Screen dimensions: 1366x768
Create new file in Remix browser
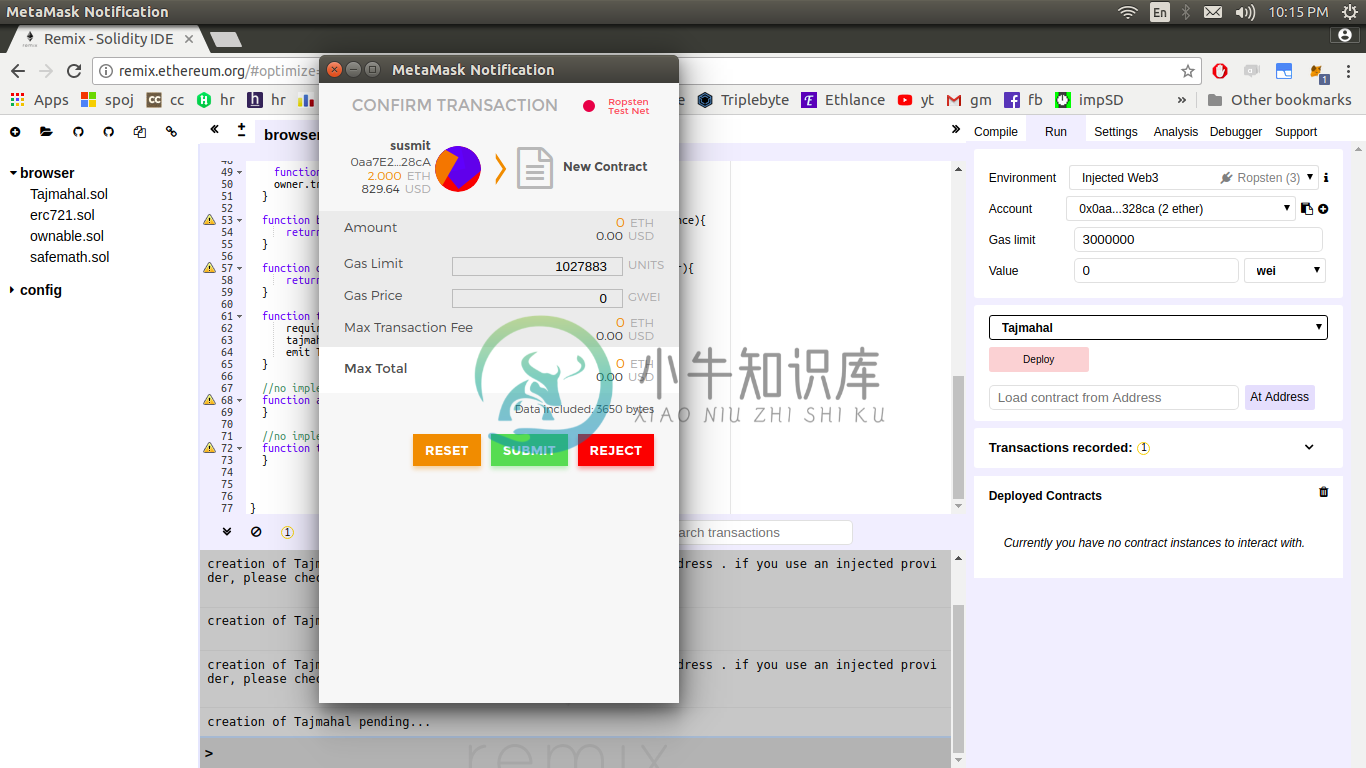click(x=15, y=132)
